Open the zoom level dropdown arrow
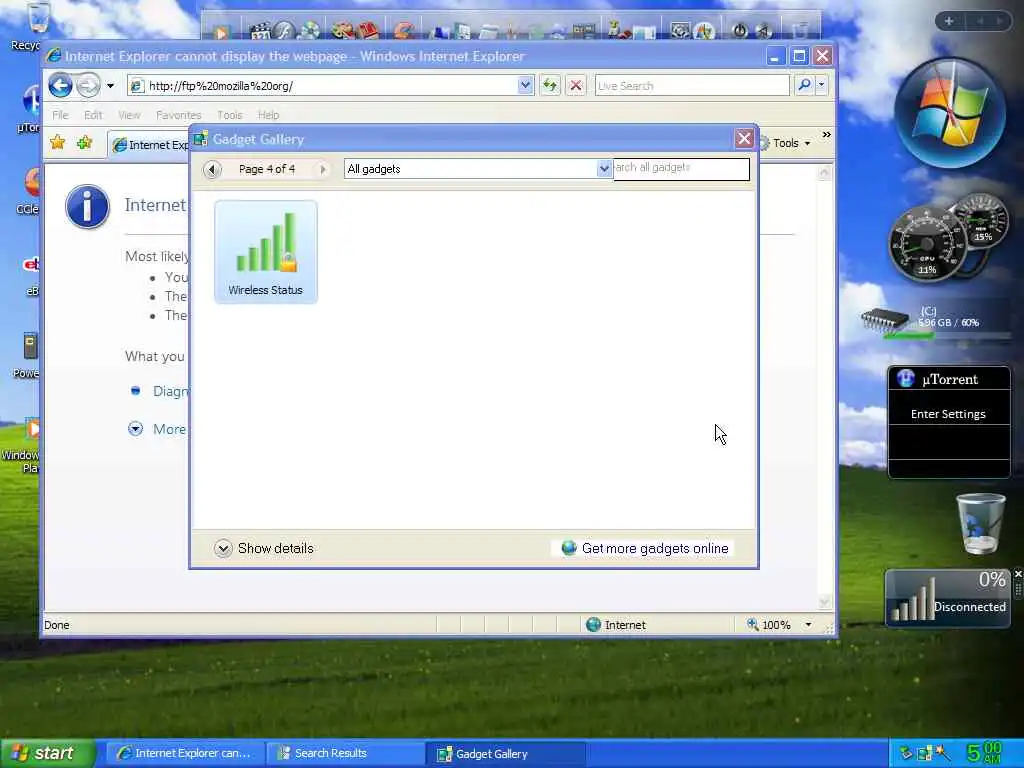Viewport: 1024px width, 768px height. click(808, 625)
